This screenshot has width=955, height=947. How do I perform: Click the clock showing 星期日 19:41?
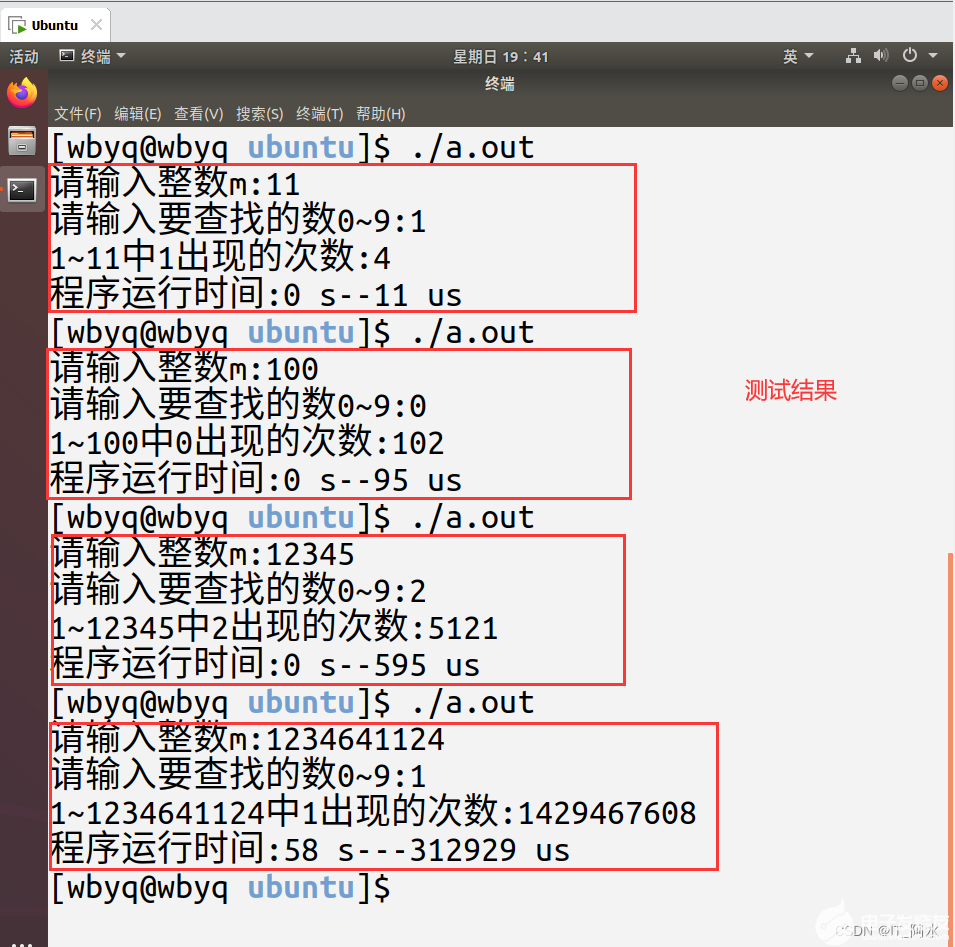click(x=501, y=56)
